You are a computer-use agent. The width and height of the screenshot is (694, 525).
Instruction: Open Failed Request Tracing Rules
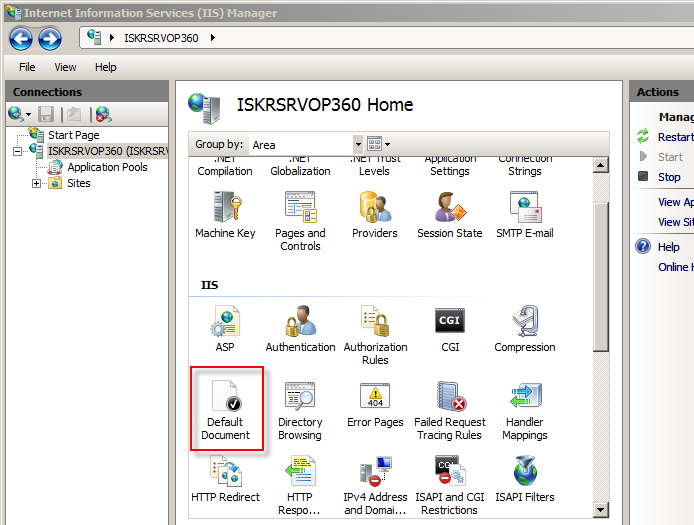(450, 410)
